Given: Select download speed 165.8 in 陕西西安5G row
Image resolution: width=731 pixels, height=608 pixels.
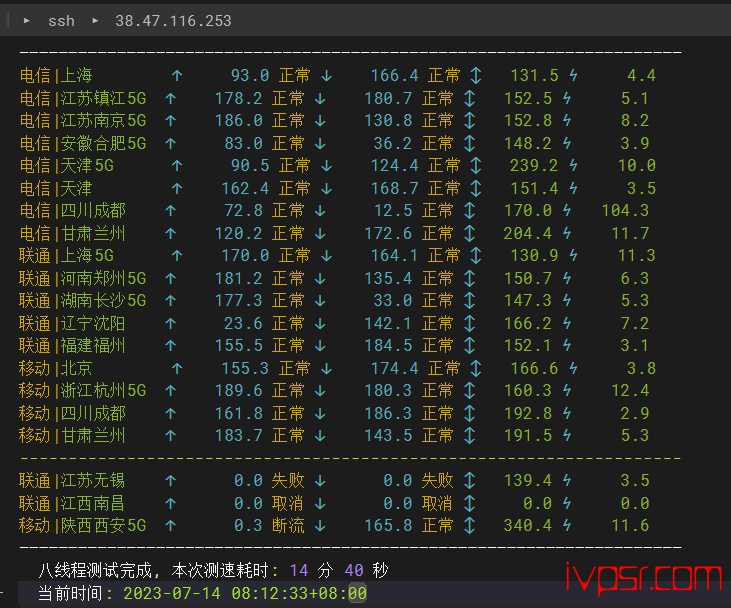Looking at the screenshot, I should (x=388, y=525).
